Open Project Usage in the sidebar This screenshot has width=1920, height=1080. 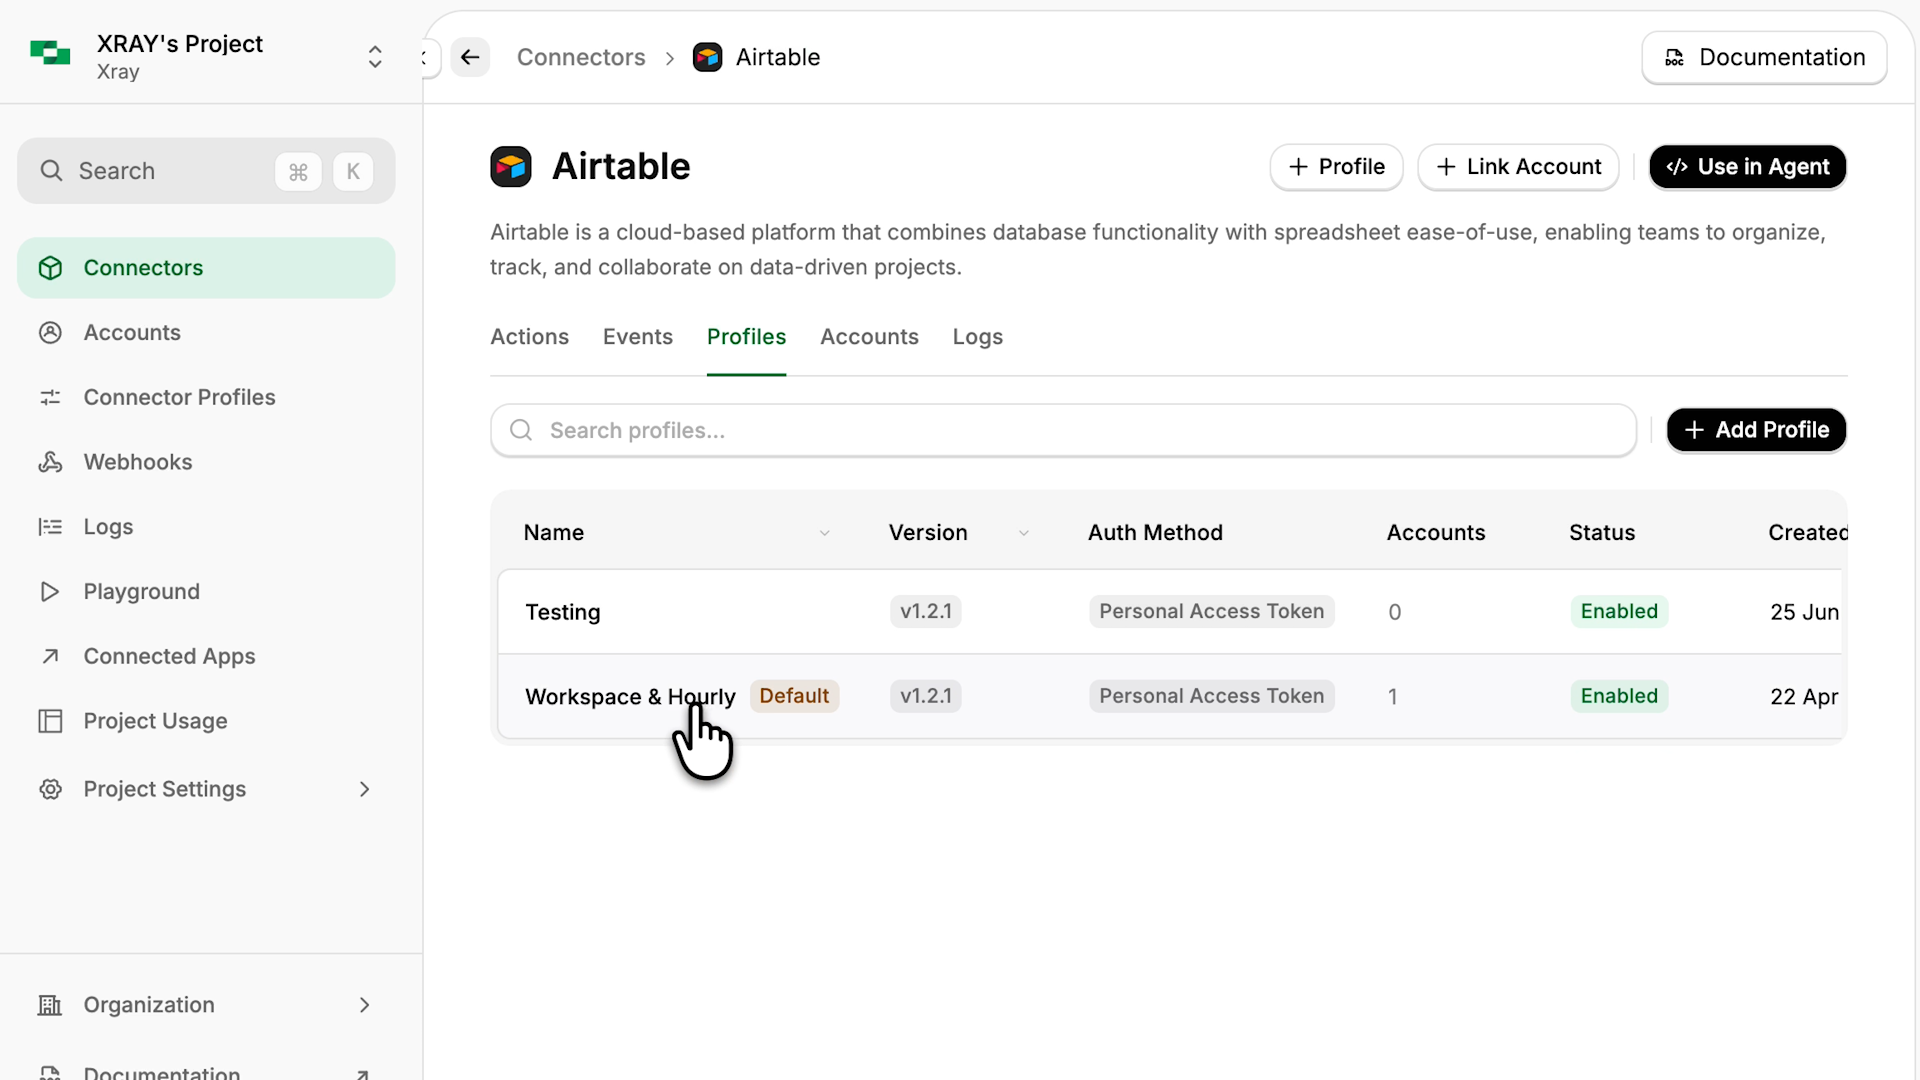point(155,721)
